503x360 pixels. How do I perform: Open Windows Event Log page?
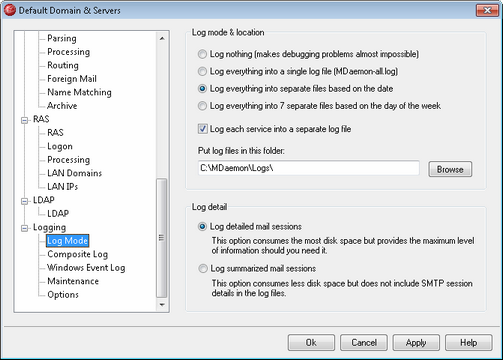click(x=86, y=268)
